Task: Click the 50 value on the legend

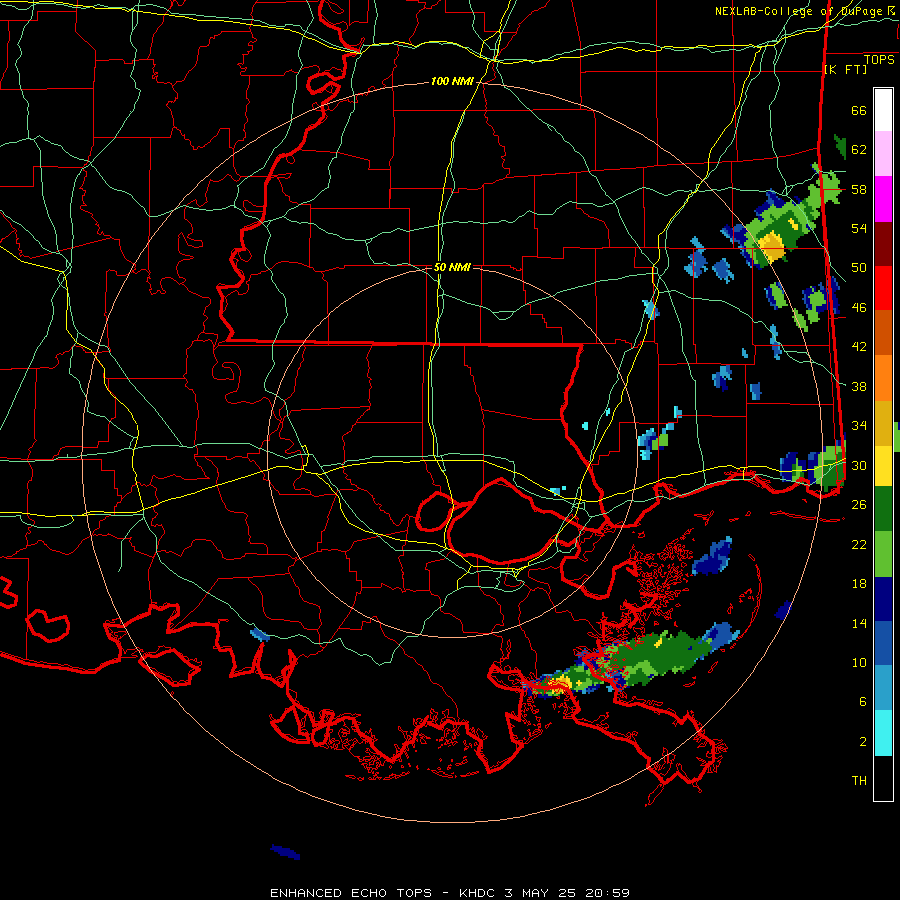Action: [x=859, y=268]
